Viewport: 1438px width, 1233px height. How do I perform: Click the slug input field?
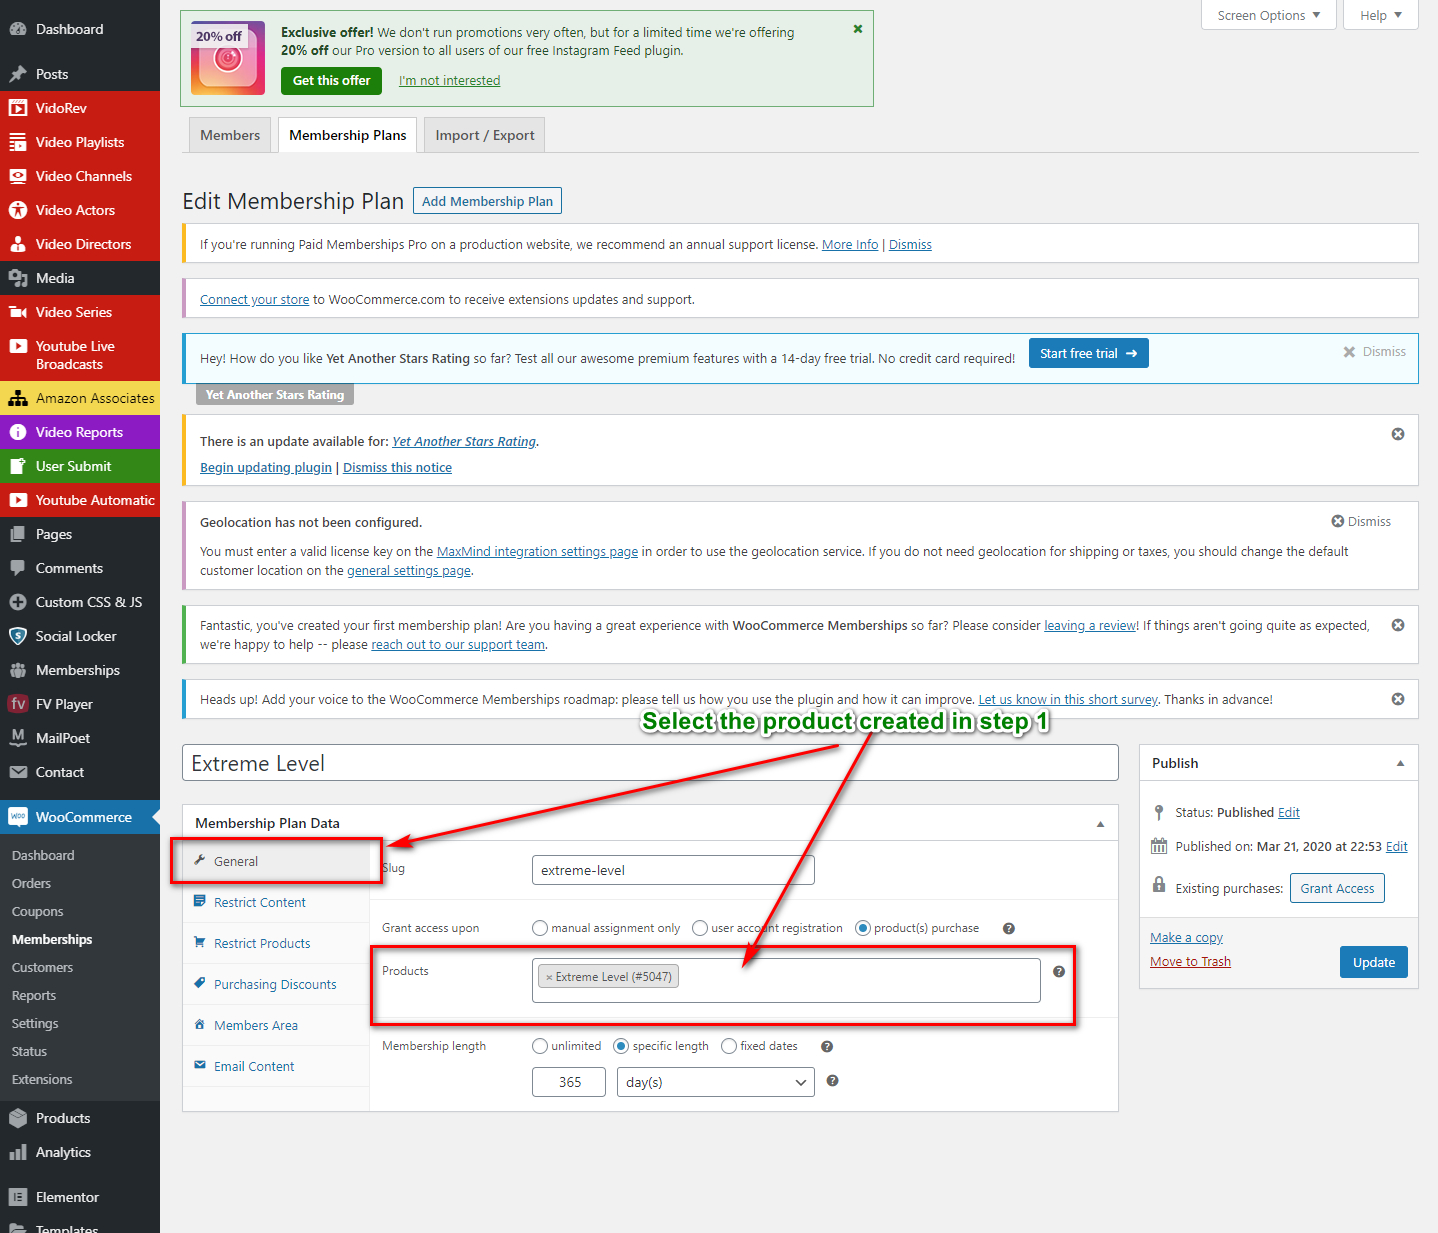[x=673, y=870]
